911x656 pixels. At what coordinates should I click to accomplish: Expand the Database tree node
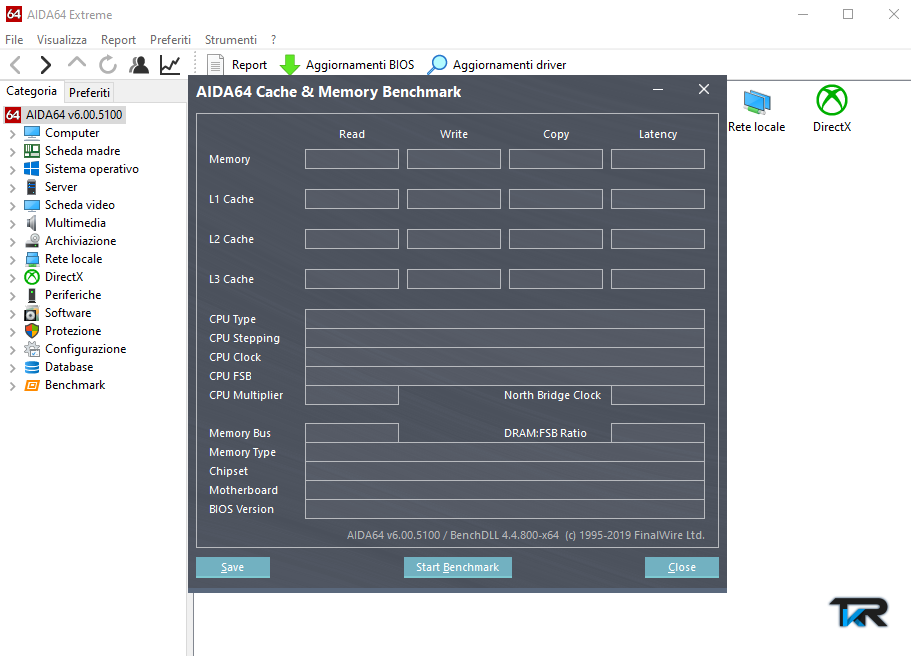[x=13, y=368]
